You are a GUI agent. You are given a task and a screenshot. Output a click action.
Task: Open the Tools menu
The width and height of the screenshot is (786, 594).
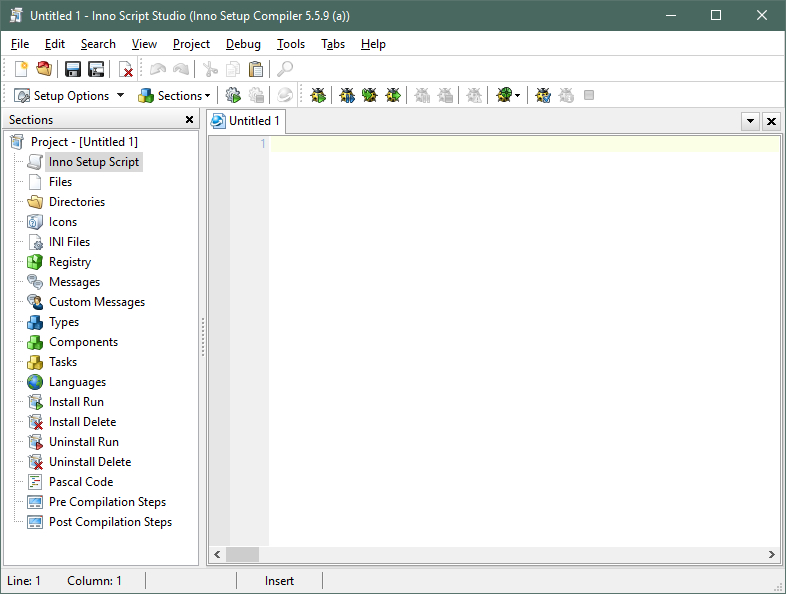(291, 44)
